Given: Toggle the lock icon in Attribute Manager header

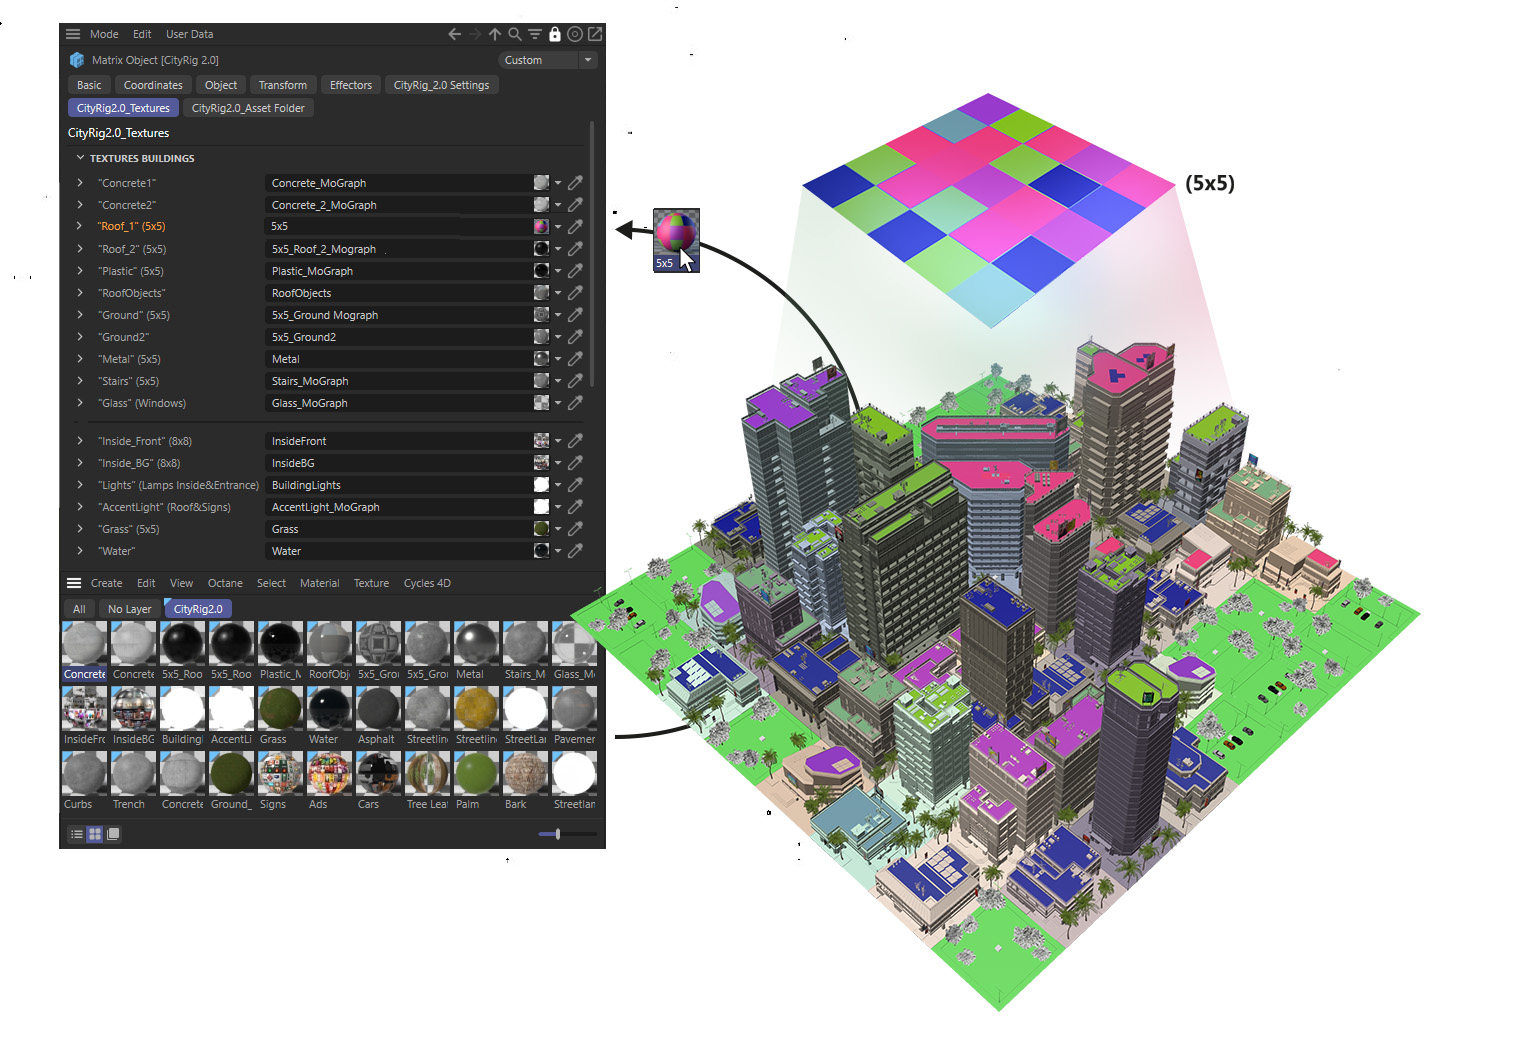Looking at the screenshot, I should [x=555, y=34].
